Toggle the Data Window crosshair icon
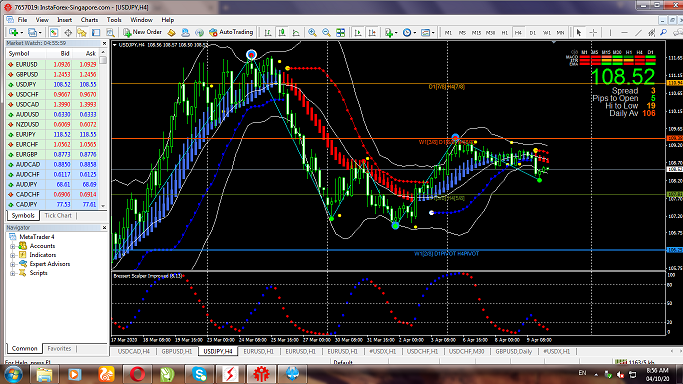 68,32
